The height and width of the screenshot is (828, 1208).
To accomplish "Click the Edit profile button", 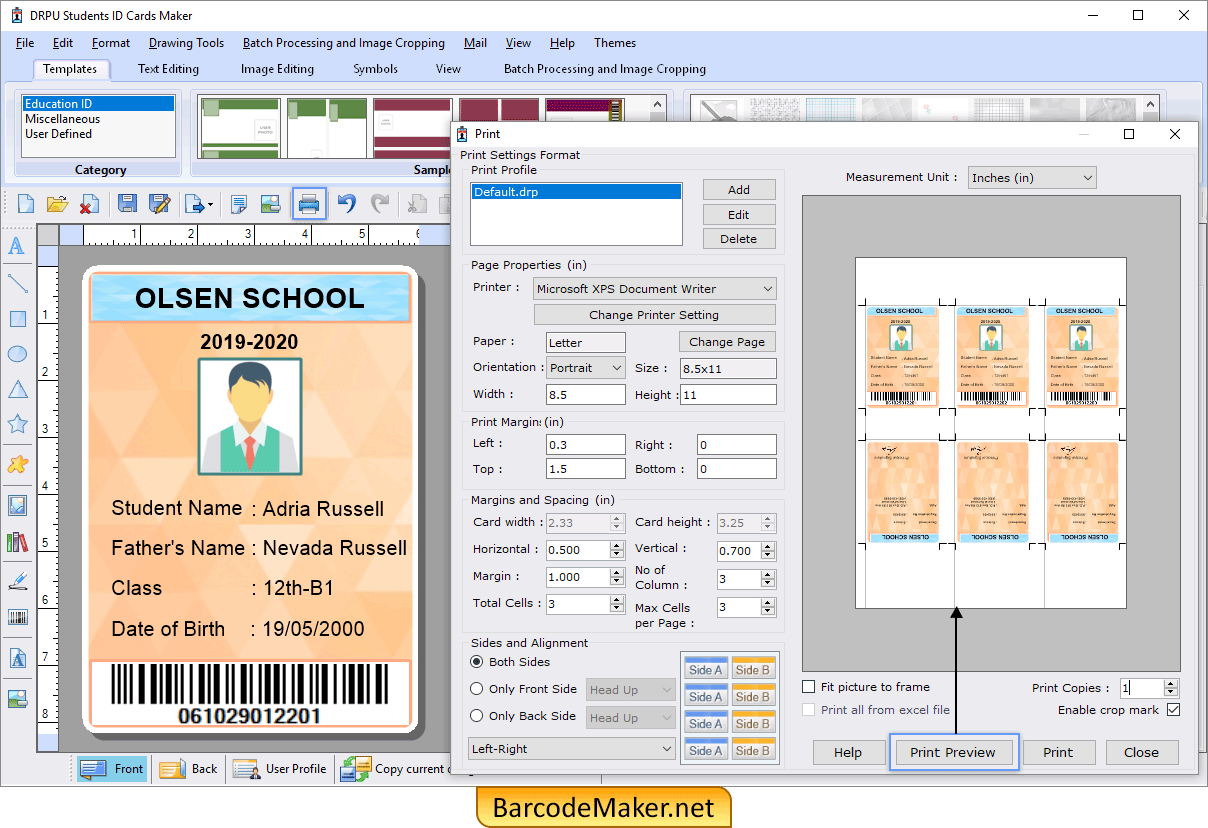I will 739,215.
